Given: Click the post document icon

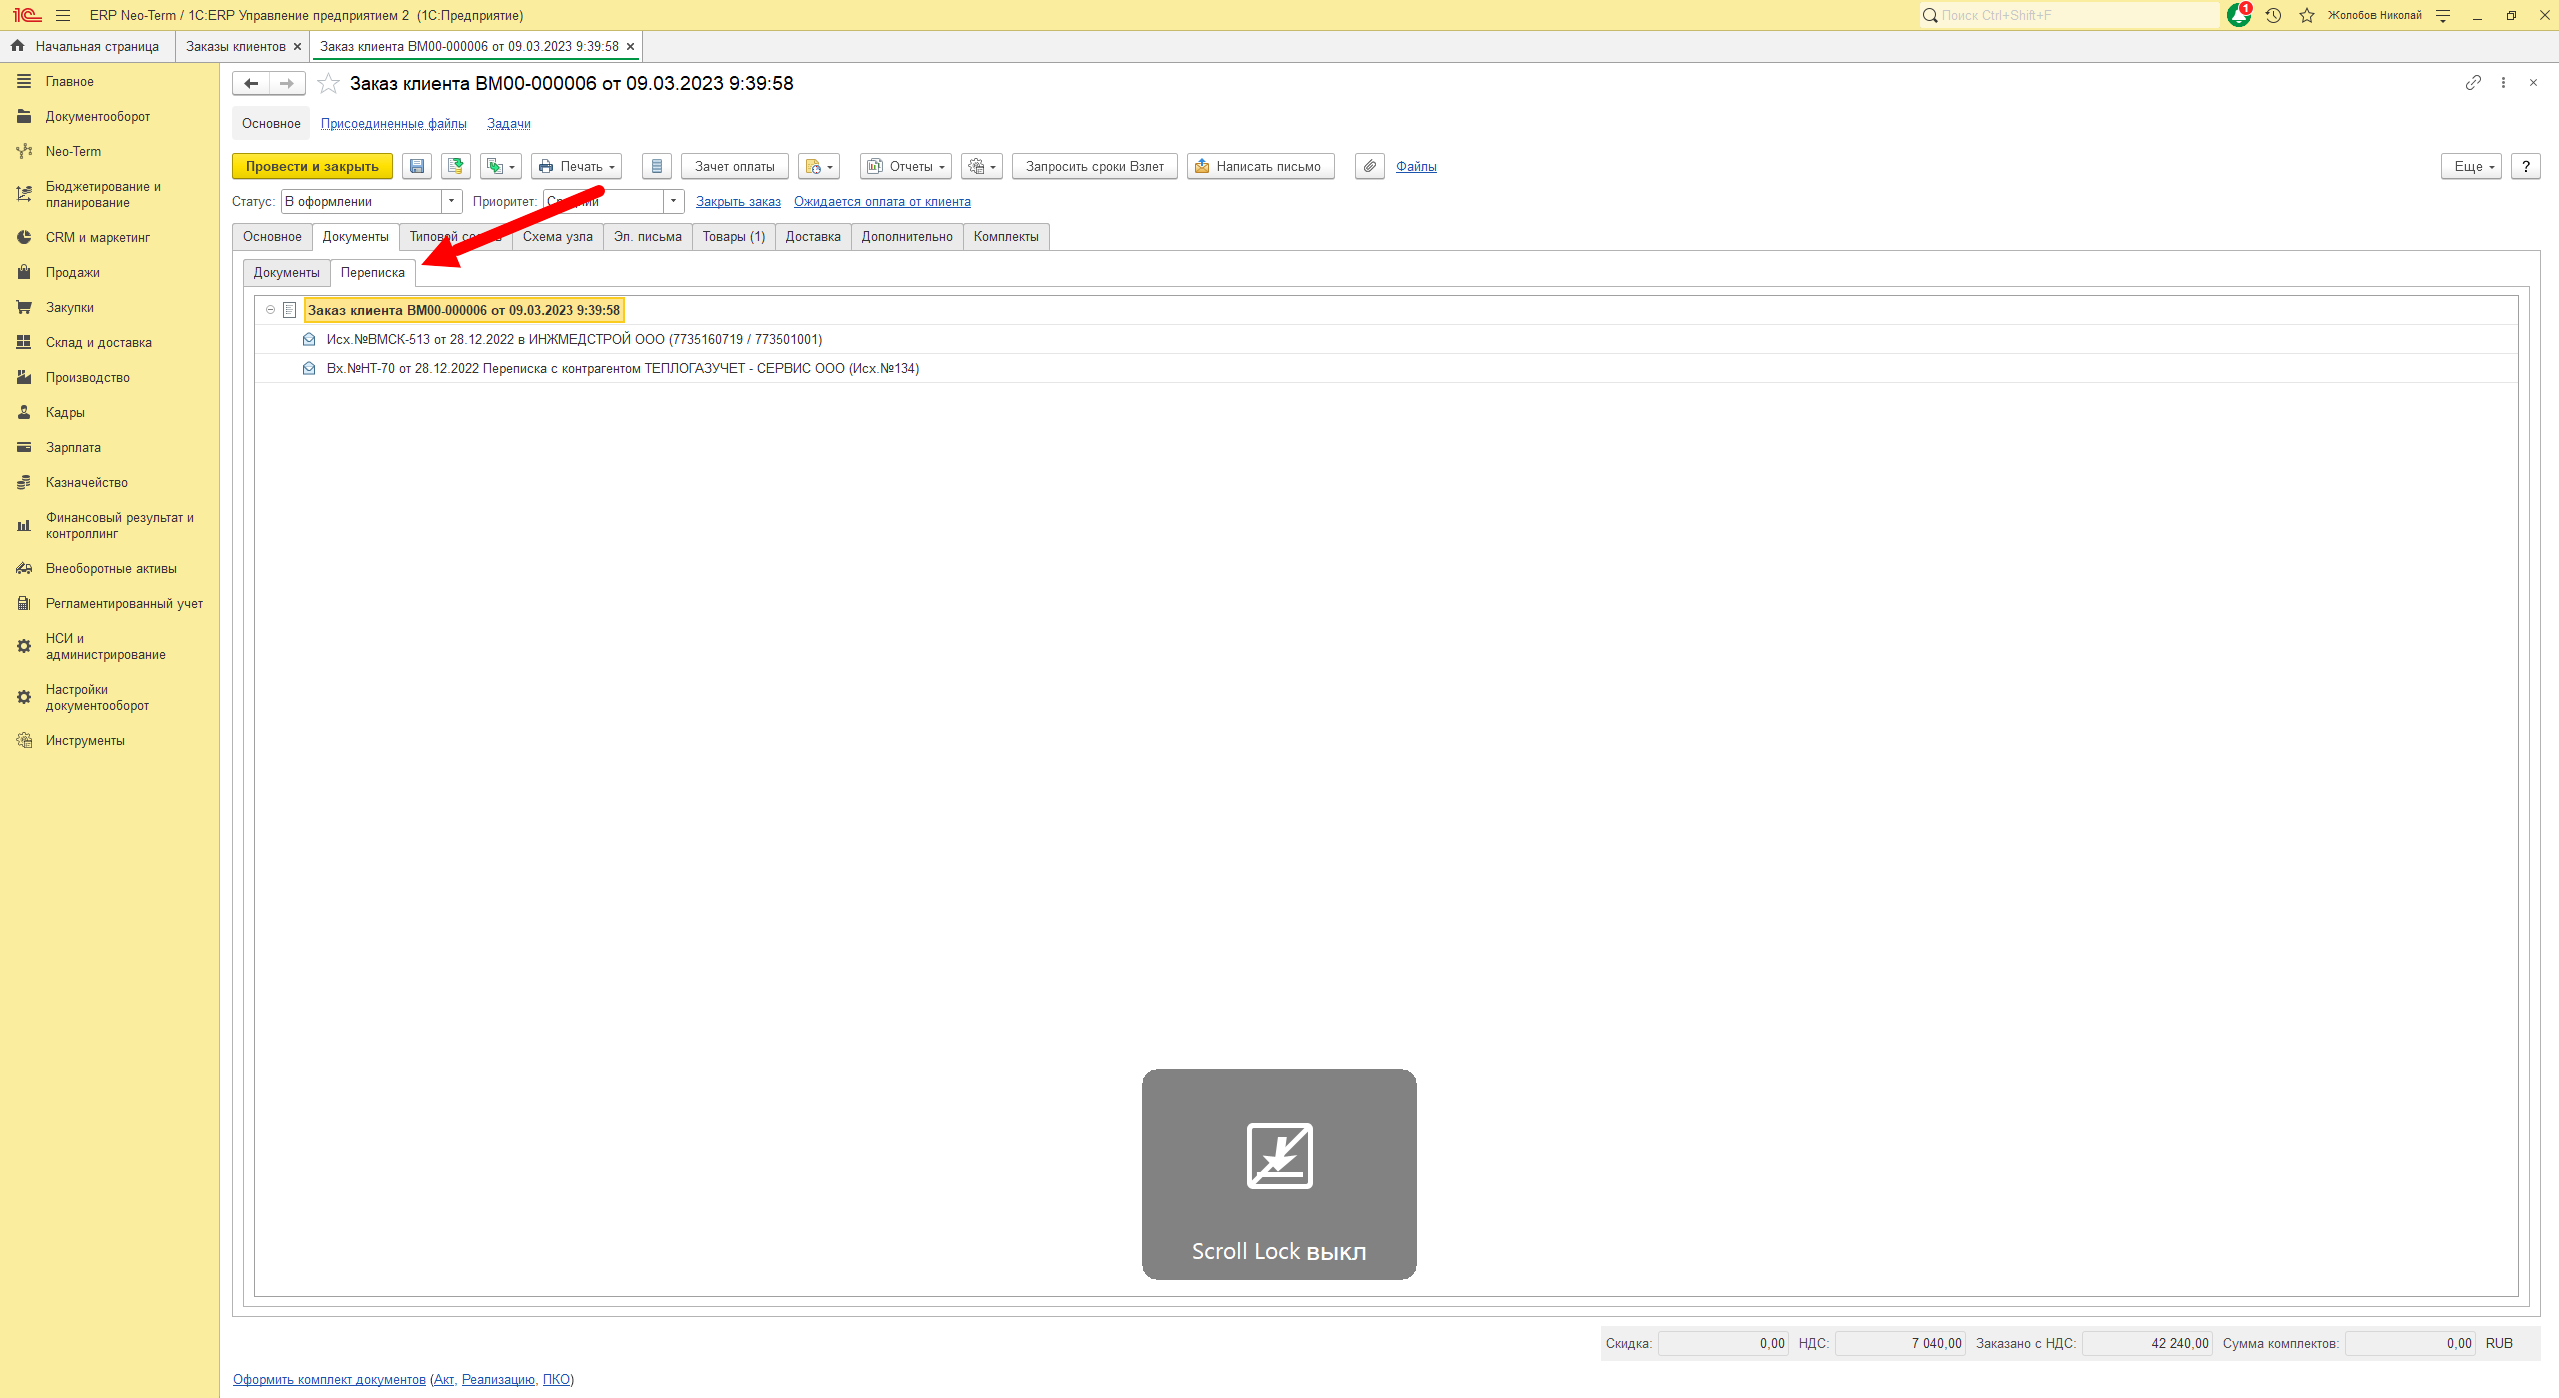Looking at the screenshot, I should point(456,166).
